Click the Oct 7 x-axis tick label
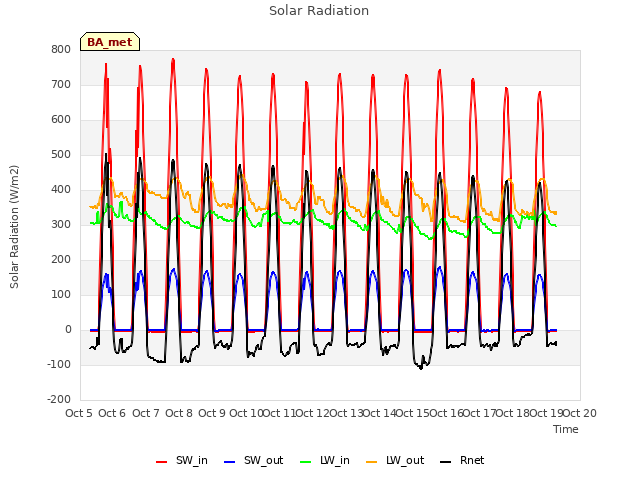This screenshot has height=480, width=640. coord(146,413)
